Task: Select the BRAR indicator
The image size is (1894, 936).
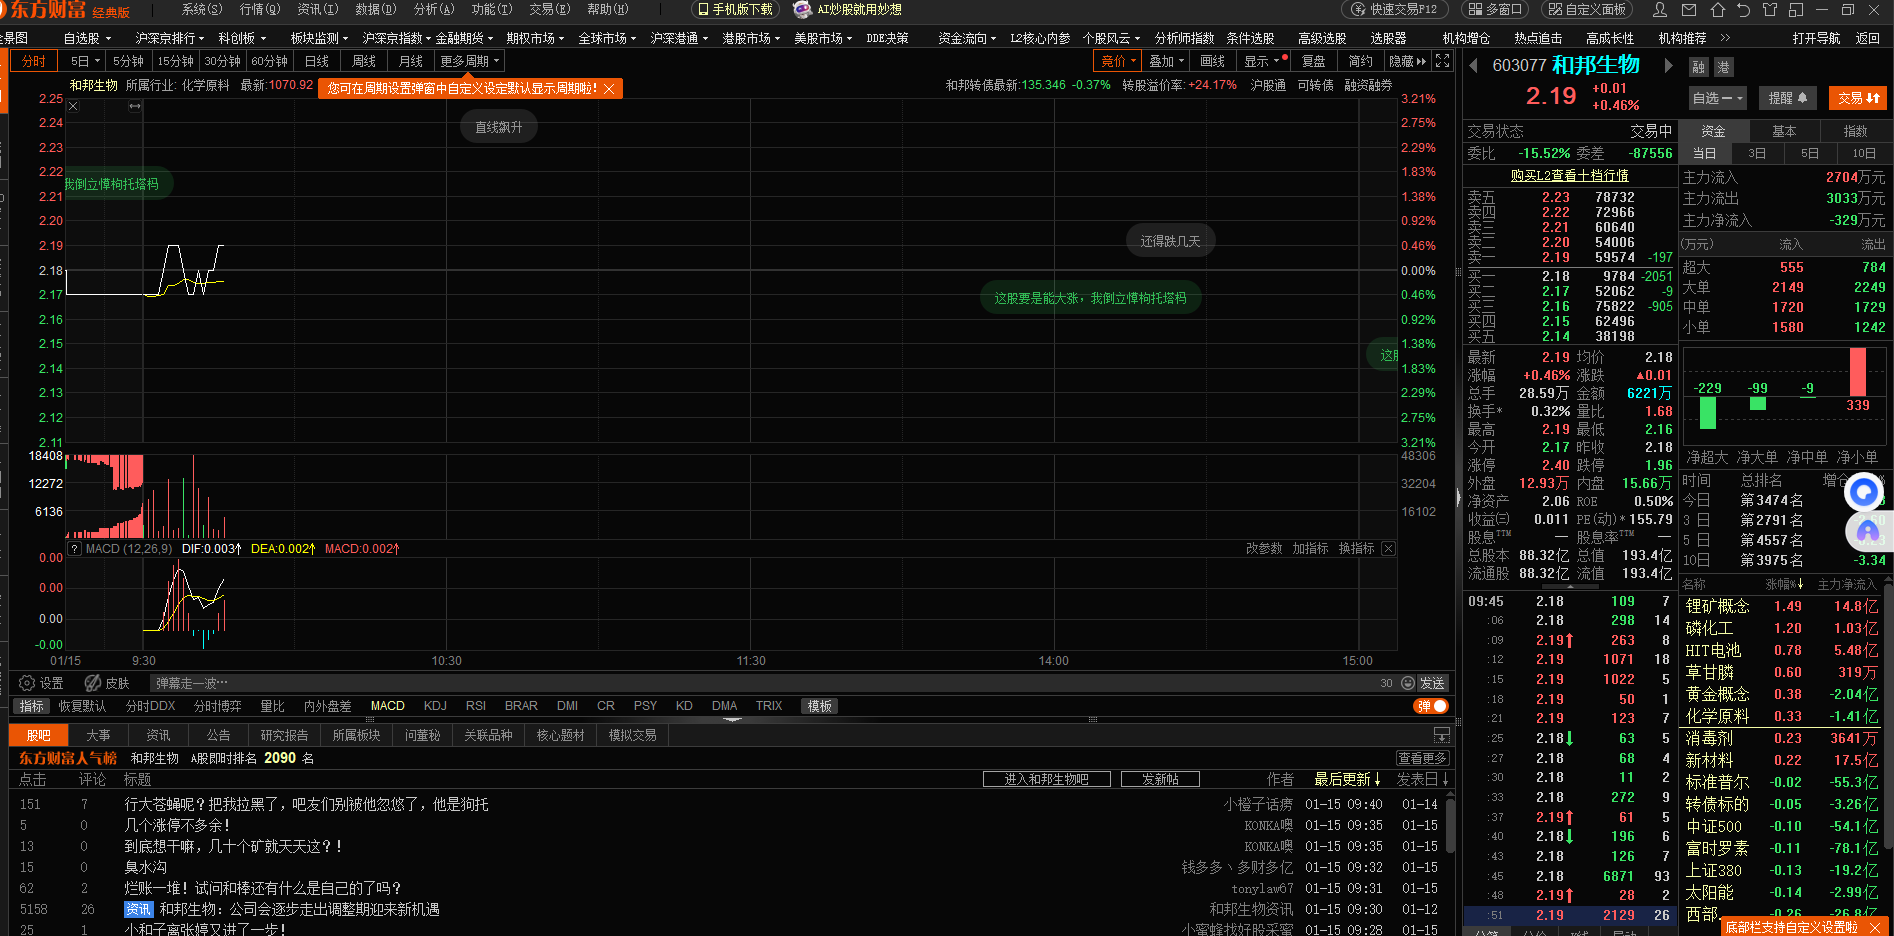Action: point(521,706)
